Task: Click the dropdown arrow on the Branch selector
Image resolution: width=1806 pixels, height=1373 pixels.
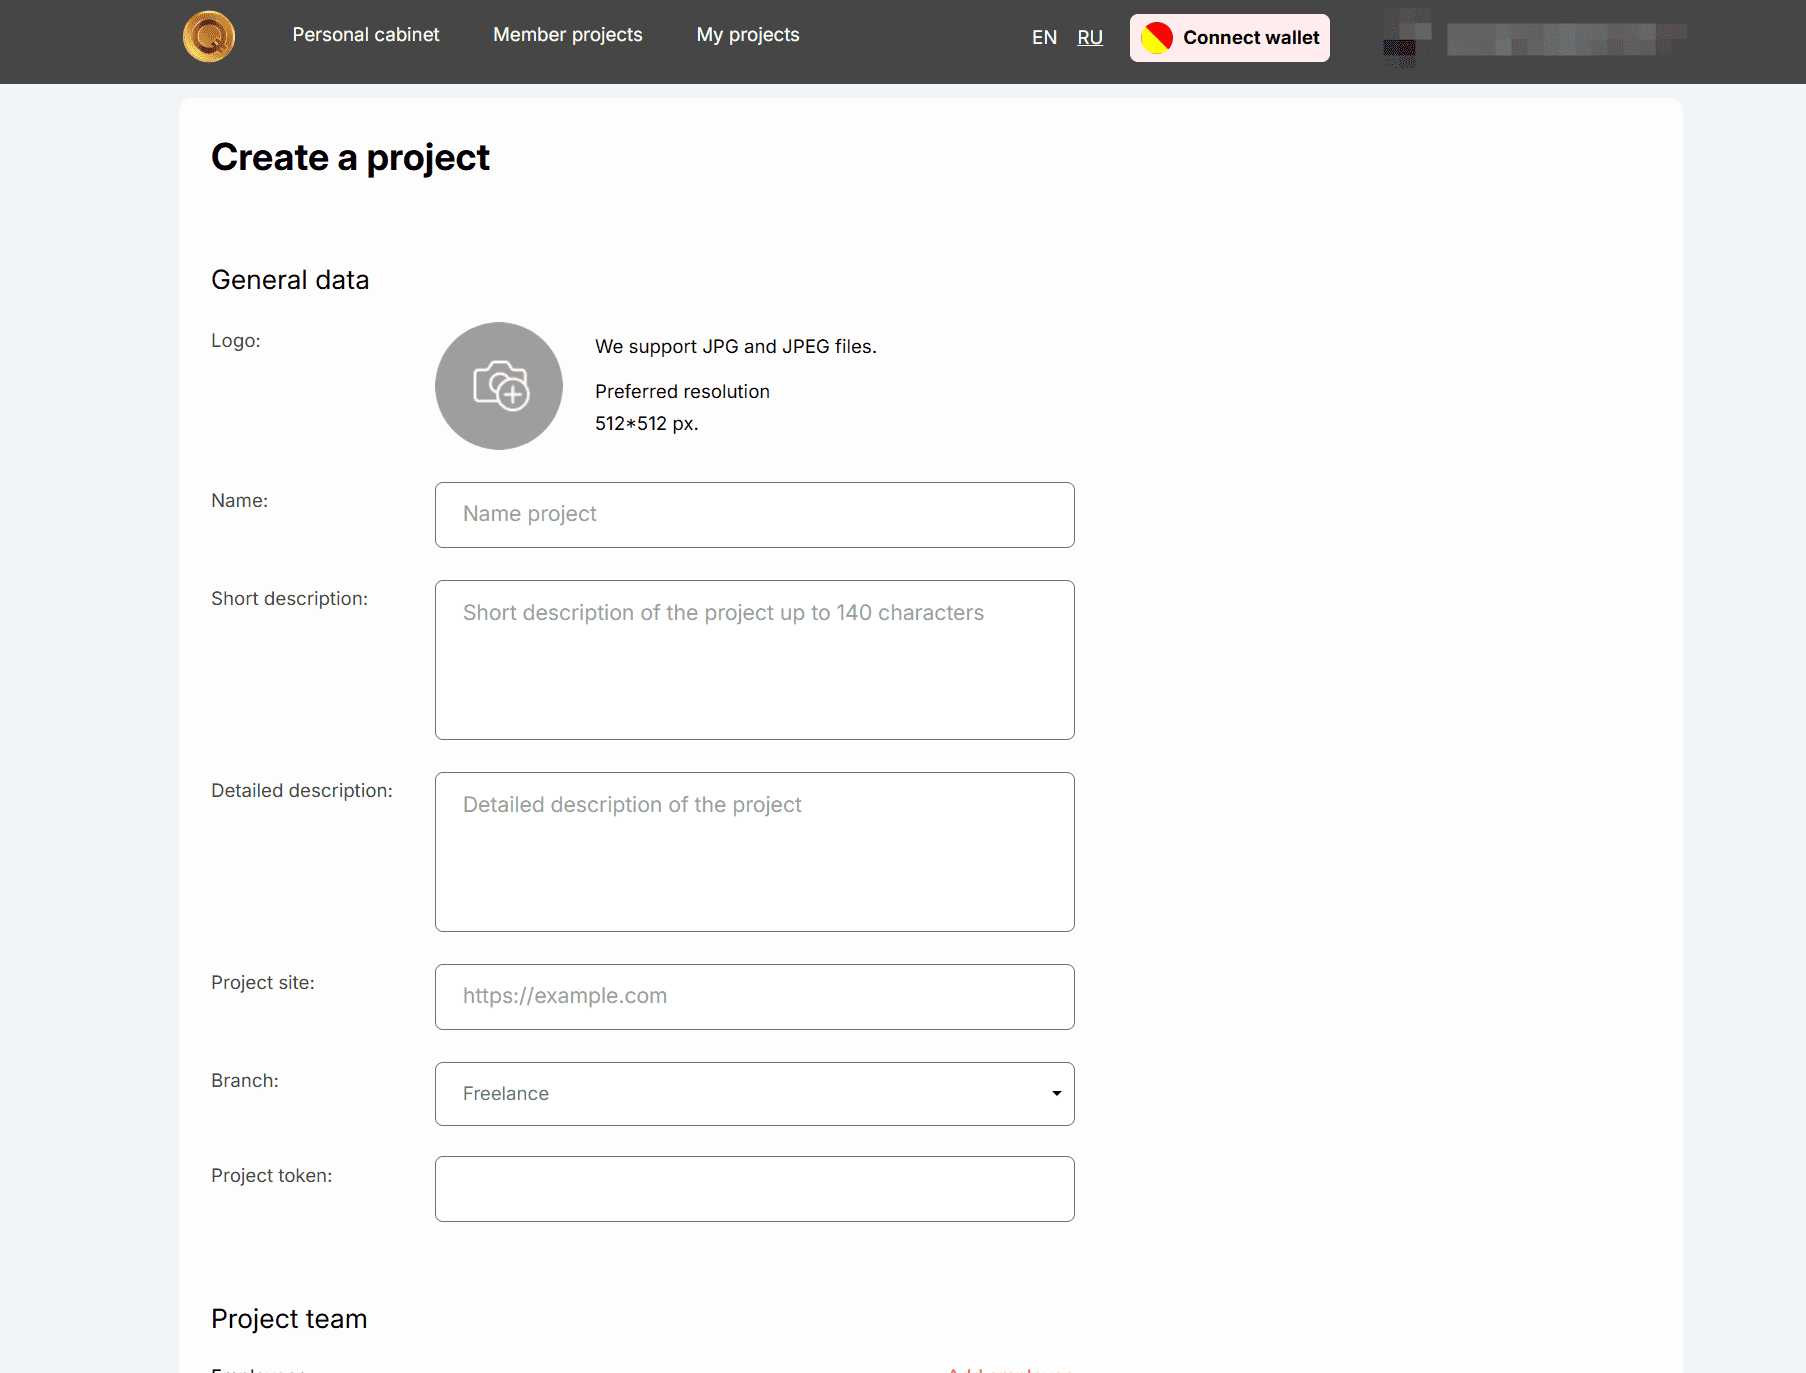Action: pyautogui.click(x=1055, y=1094)
